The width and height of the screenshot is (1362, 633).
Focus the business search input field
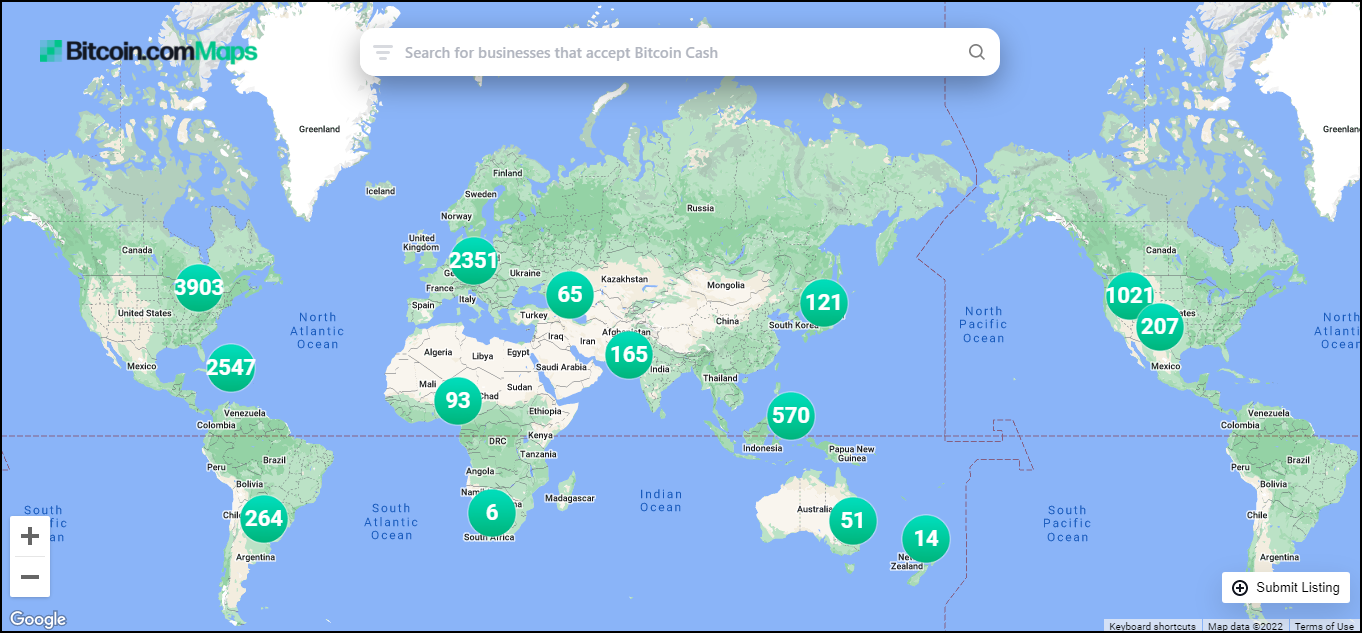coord(680,52)
